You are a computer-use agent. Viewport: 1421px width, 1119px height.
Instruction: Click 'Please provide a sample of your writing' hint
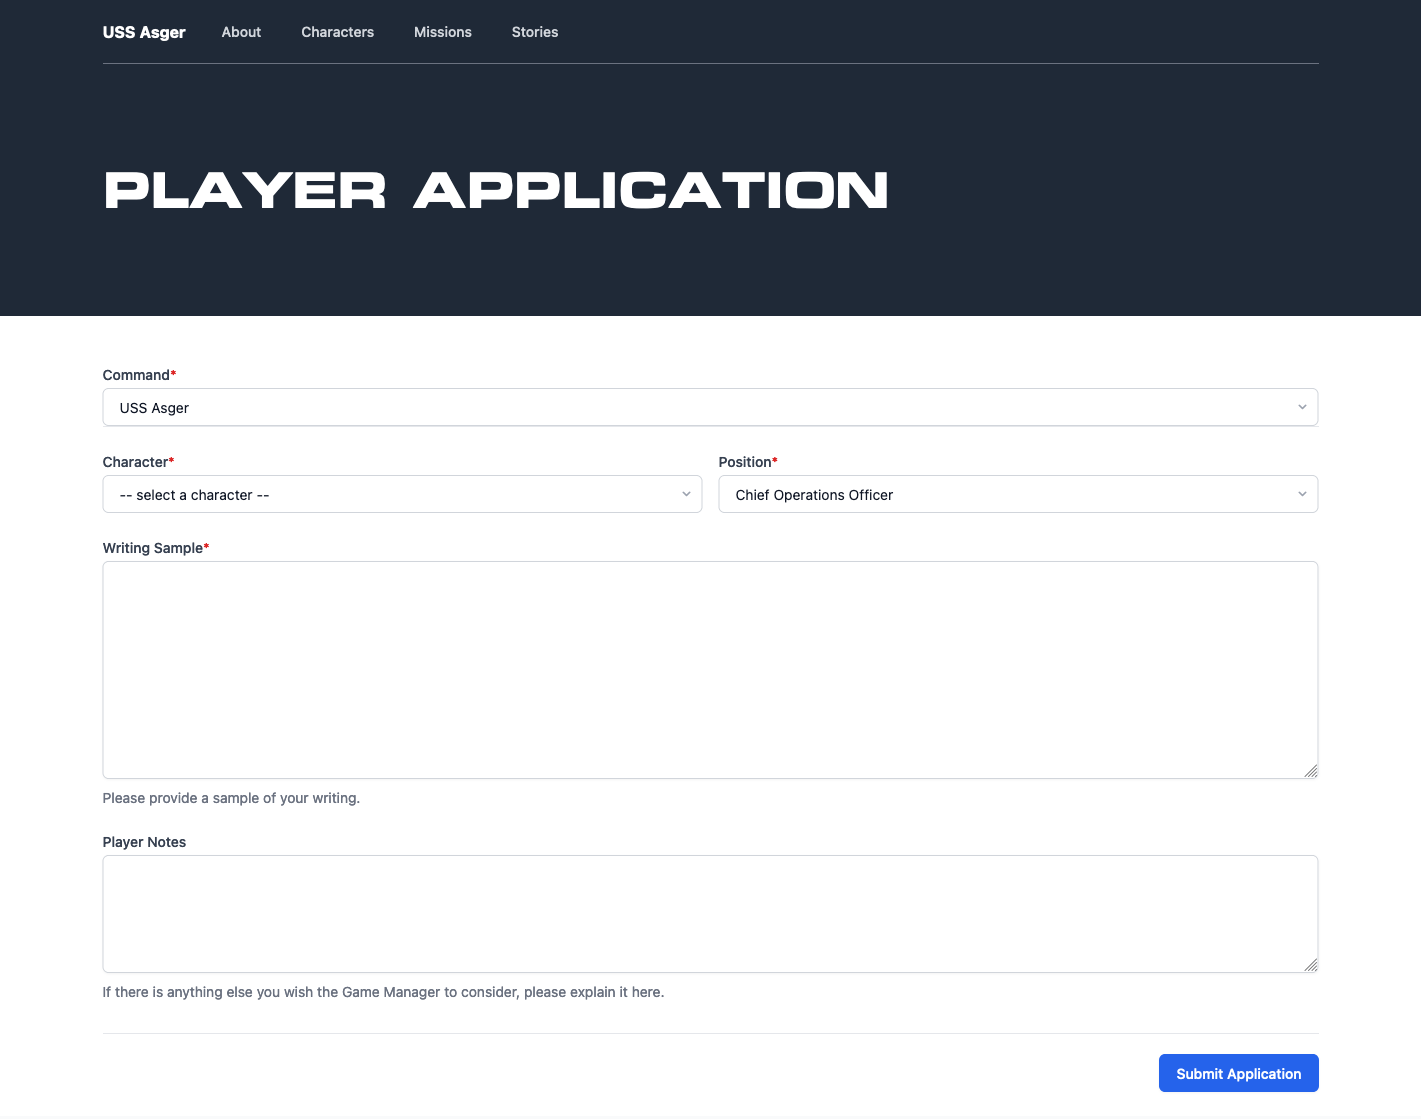coord(231,798)
